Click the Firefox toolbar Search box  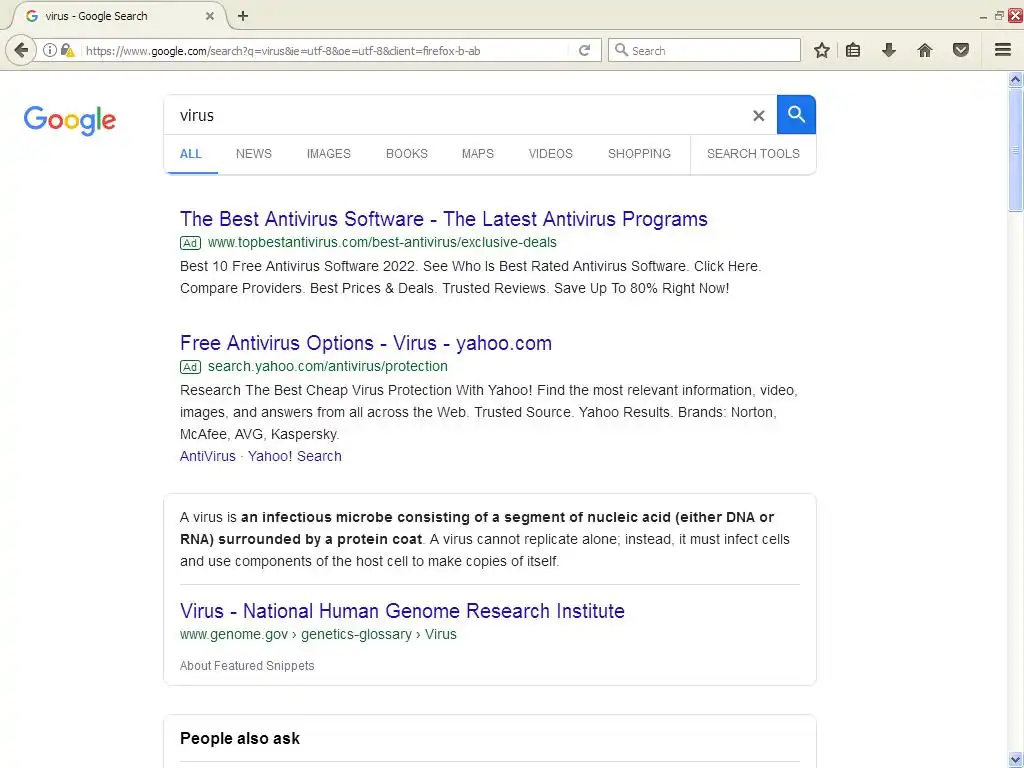pyautogui.click(x=704, y=50)
